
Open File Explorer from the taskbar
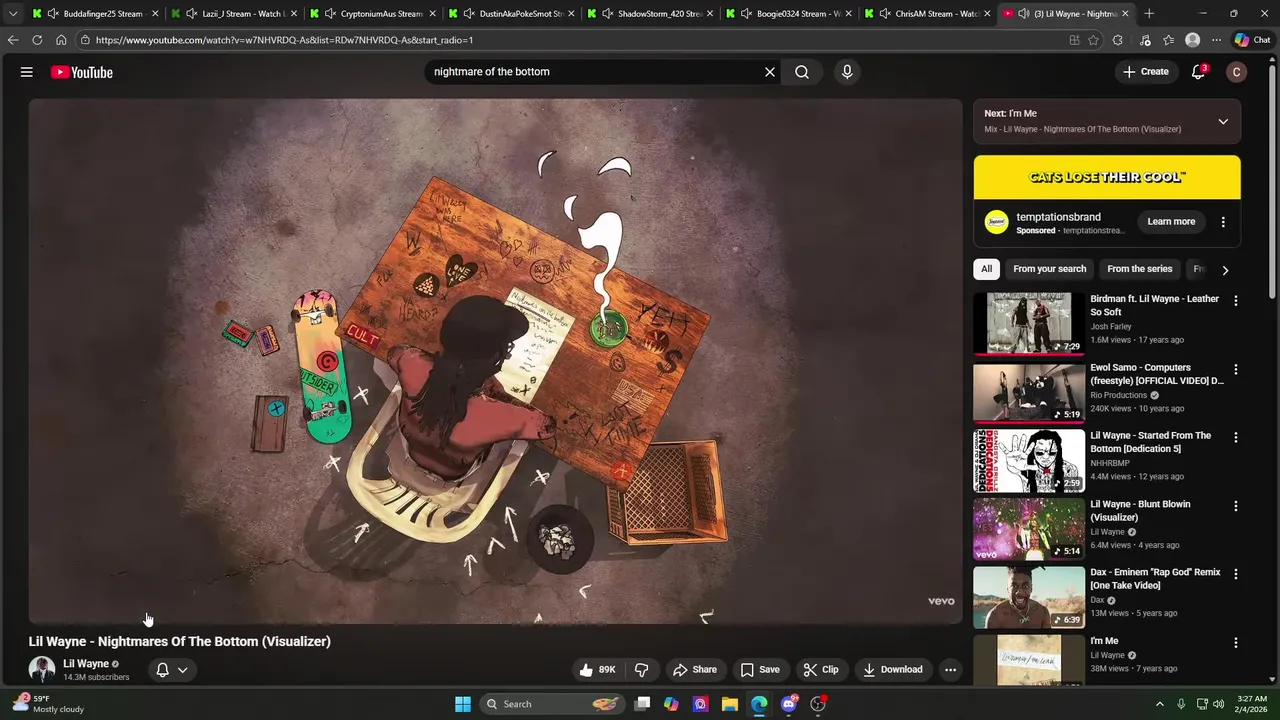tap(730, 704)
